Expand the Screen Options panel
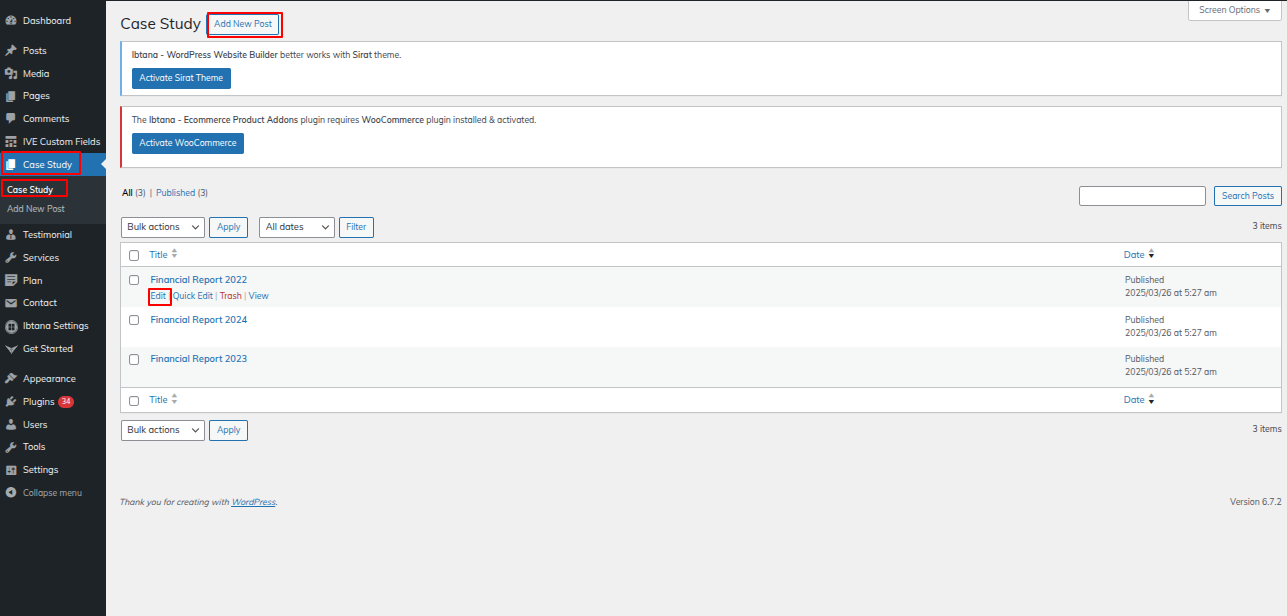 point(1234,10)
